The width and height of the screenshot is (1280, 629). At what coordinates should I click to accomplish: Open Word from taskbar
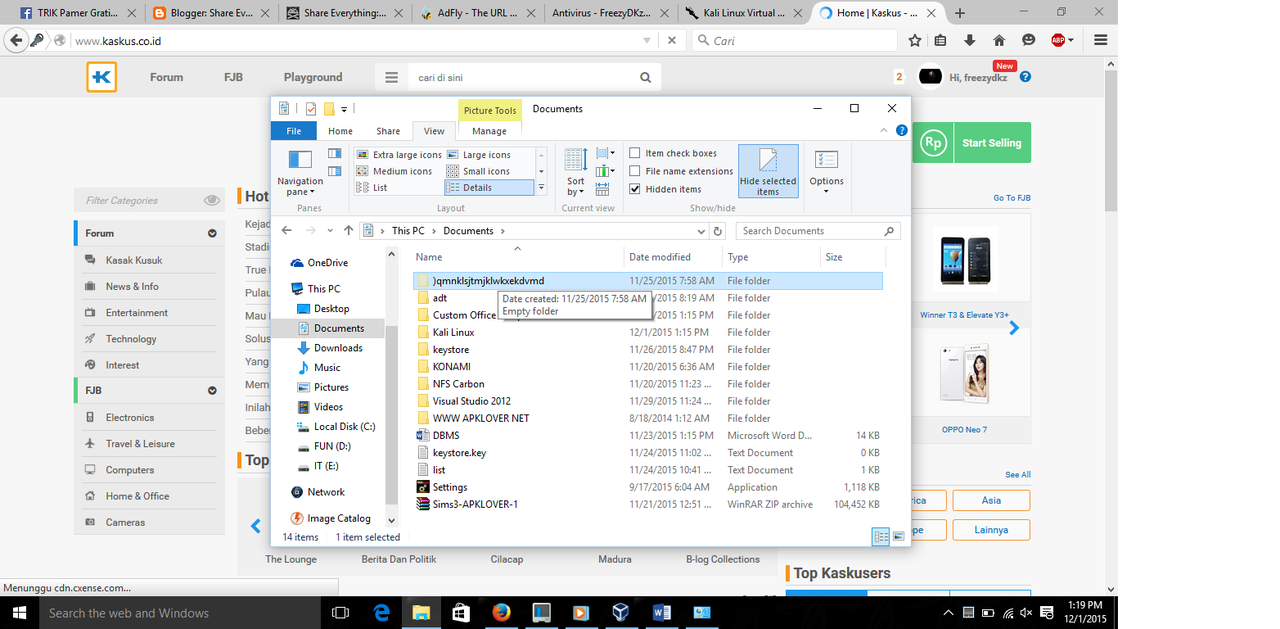(x=661, y=613)
